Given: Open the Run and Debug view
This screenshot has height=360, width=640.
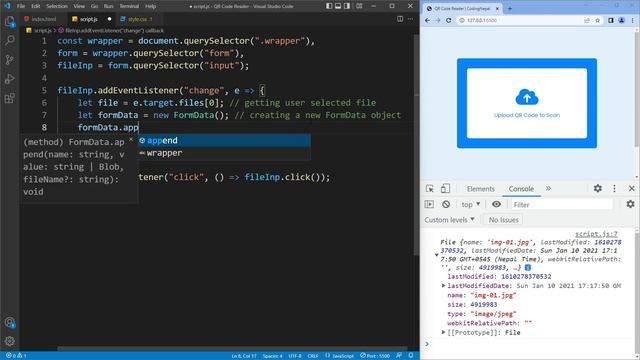Looking at the screenshot, I should (x=9, y=79).
